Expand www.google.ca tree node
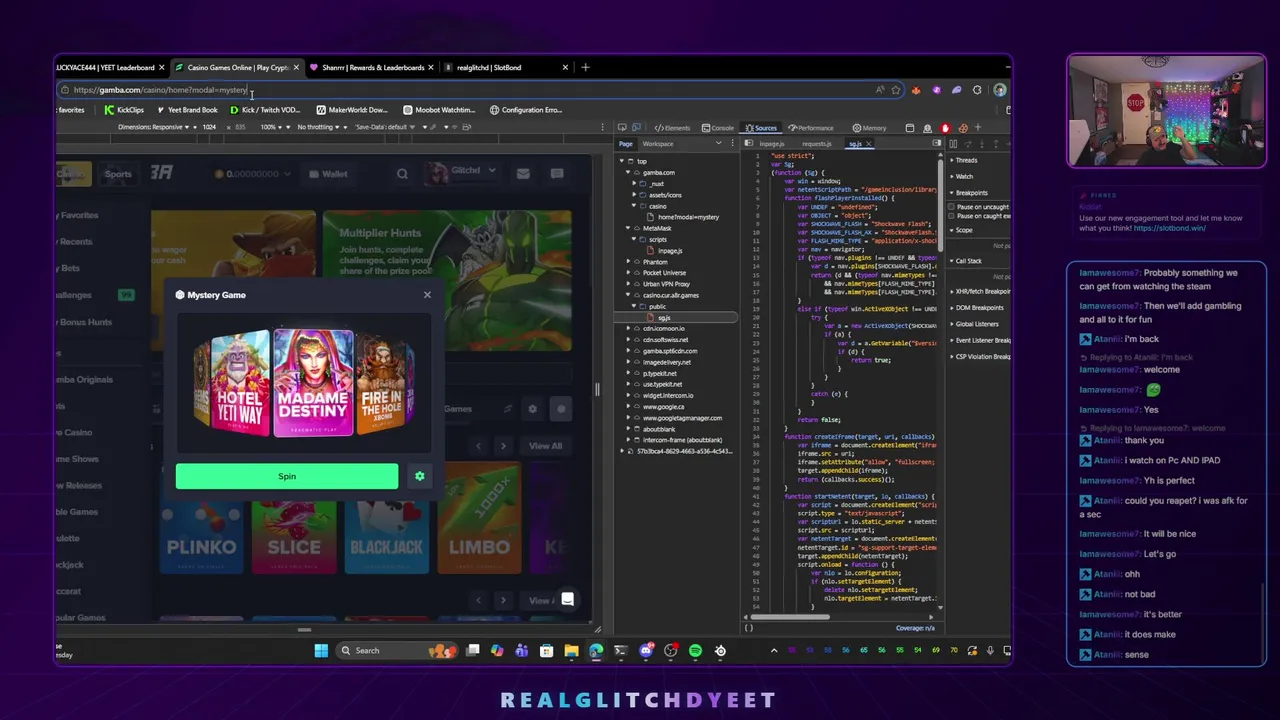The width and height of the screenshot is (1280, 720). 629,407
